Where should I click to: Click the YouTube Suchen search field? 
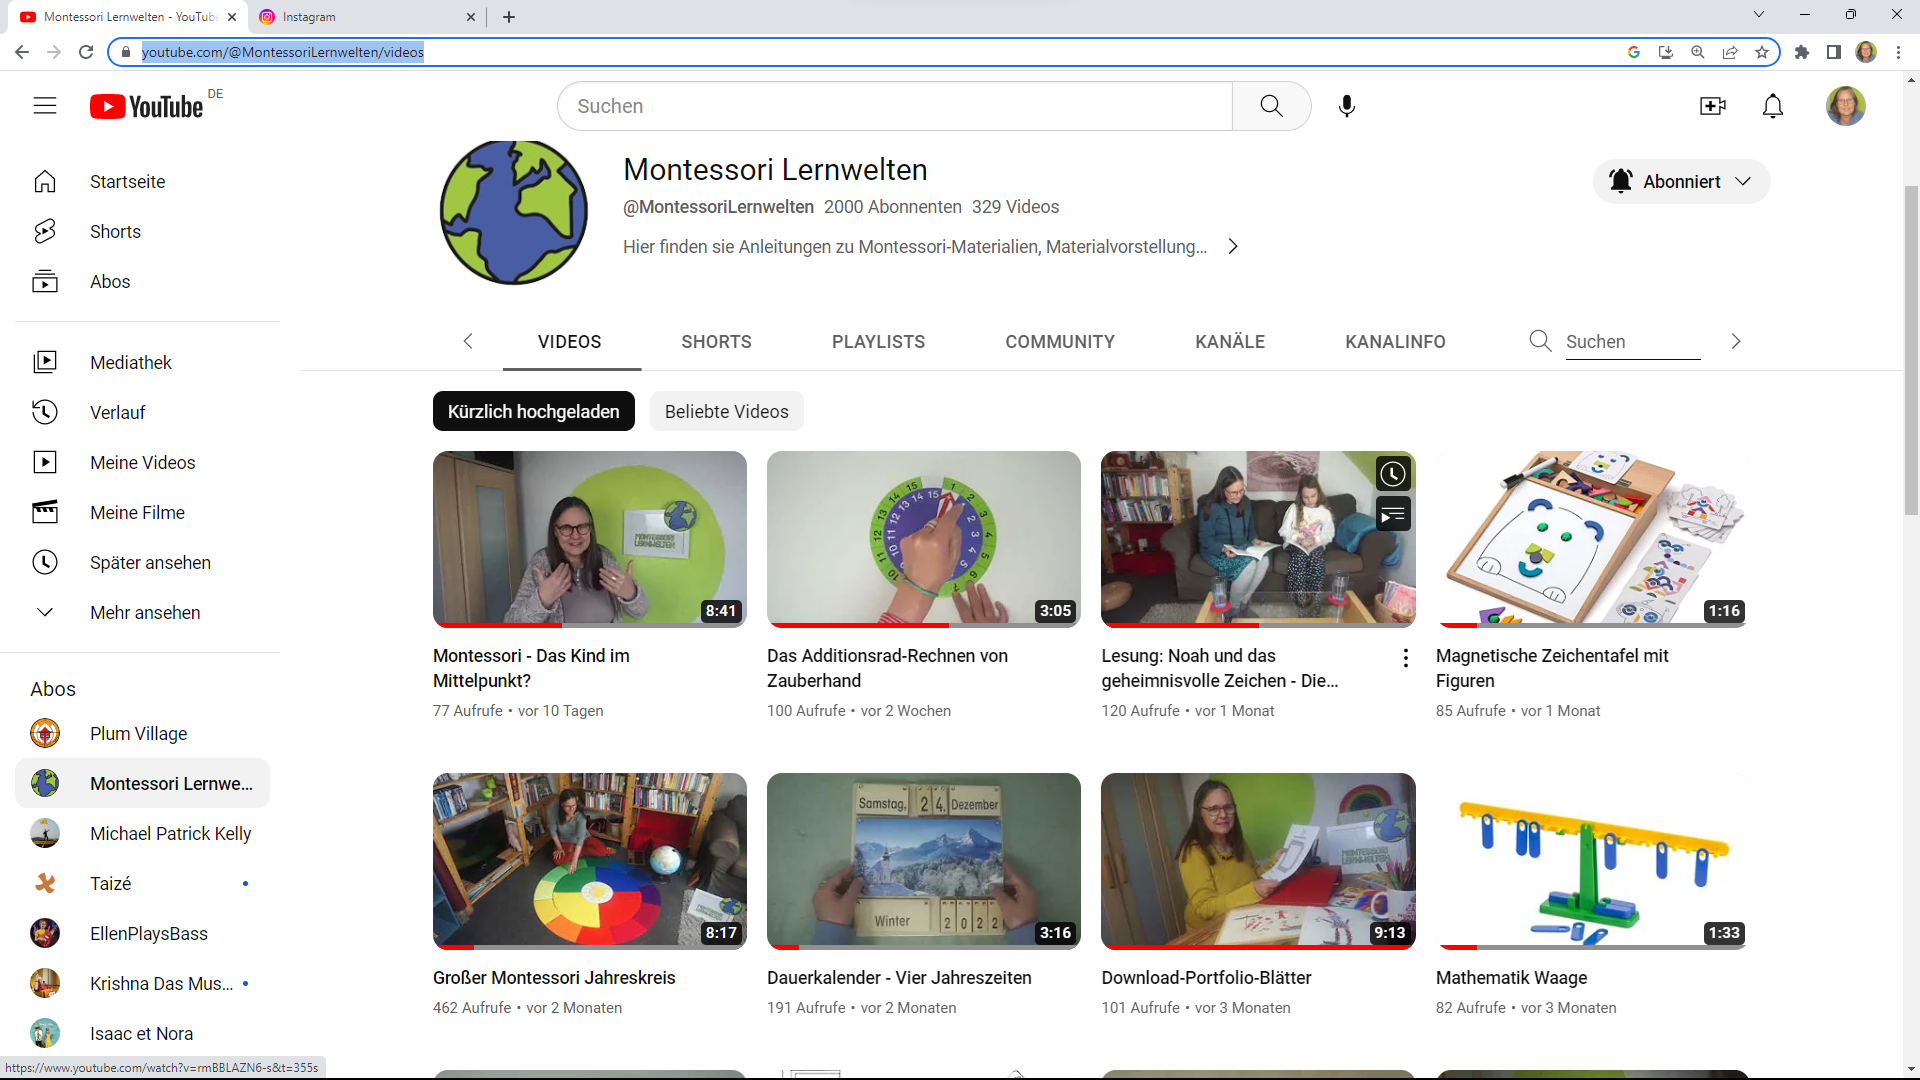click(895, 106)
